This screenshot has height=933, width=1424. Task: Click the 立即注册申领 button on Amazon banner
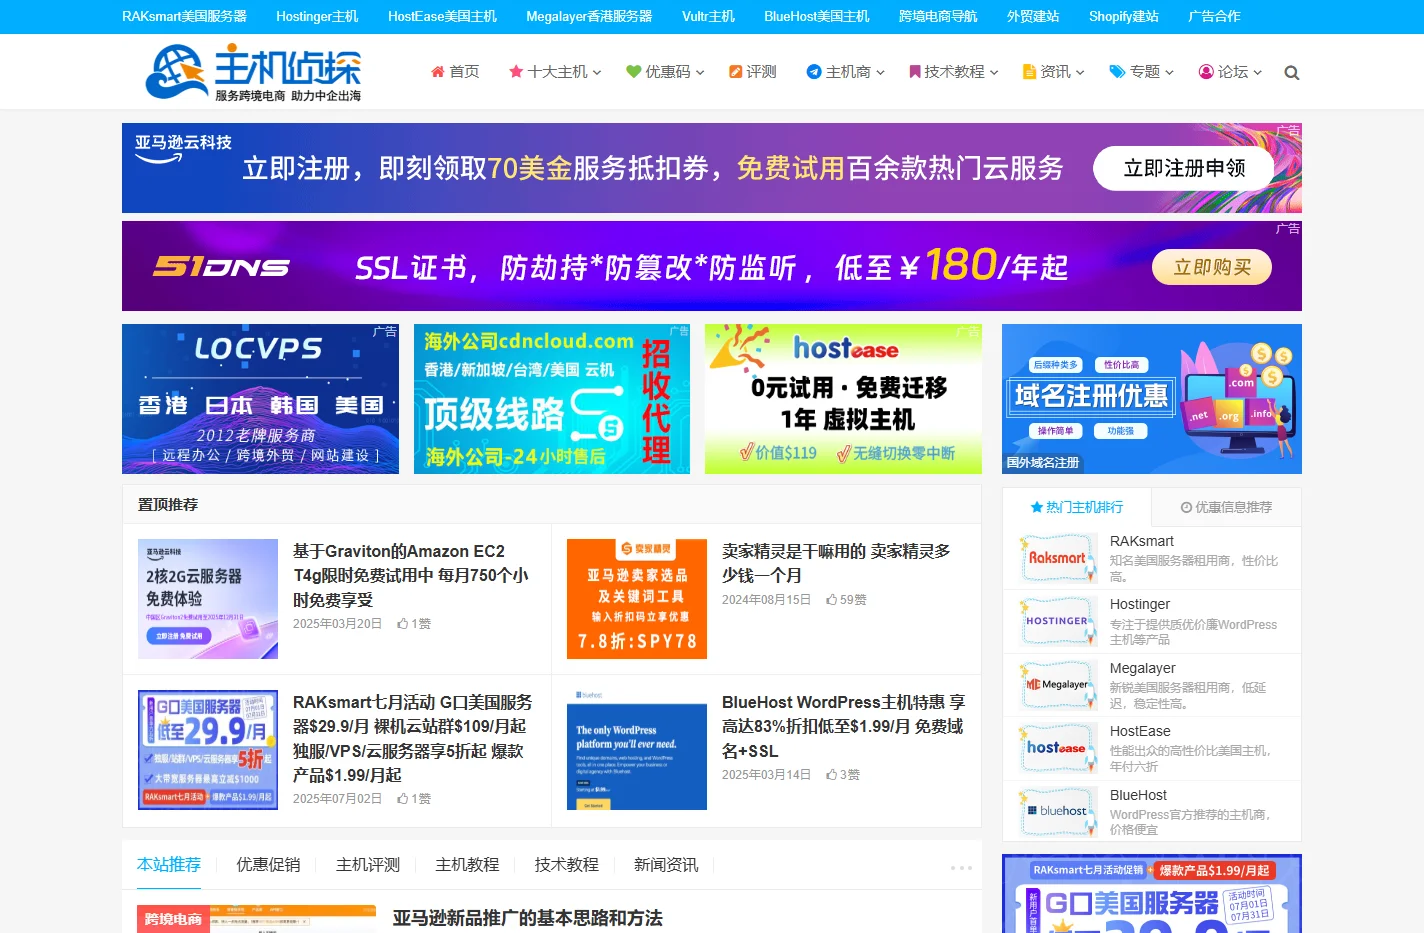tap(1184, 168)
